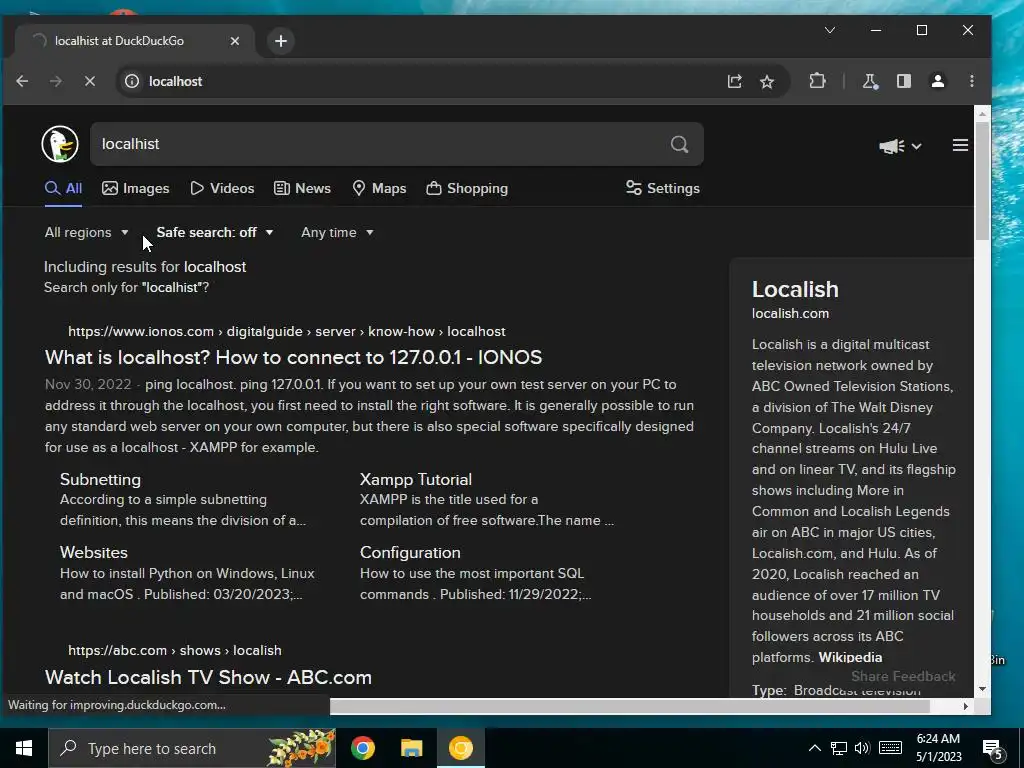The height and width of the screenshot is (768, 1024).
Task: Open the profile avatar icon
Action: point(938,81)
